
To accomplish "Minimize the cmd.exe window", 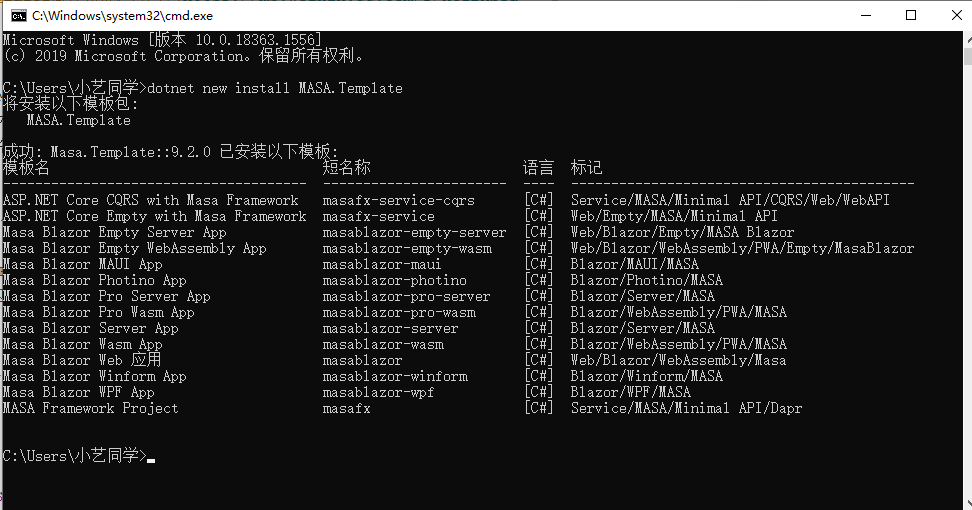I will [x=866, y=15].
